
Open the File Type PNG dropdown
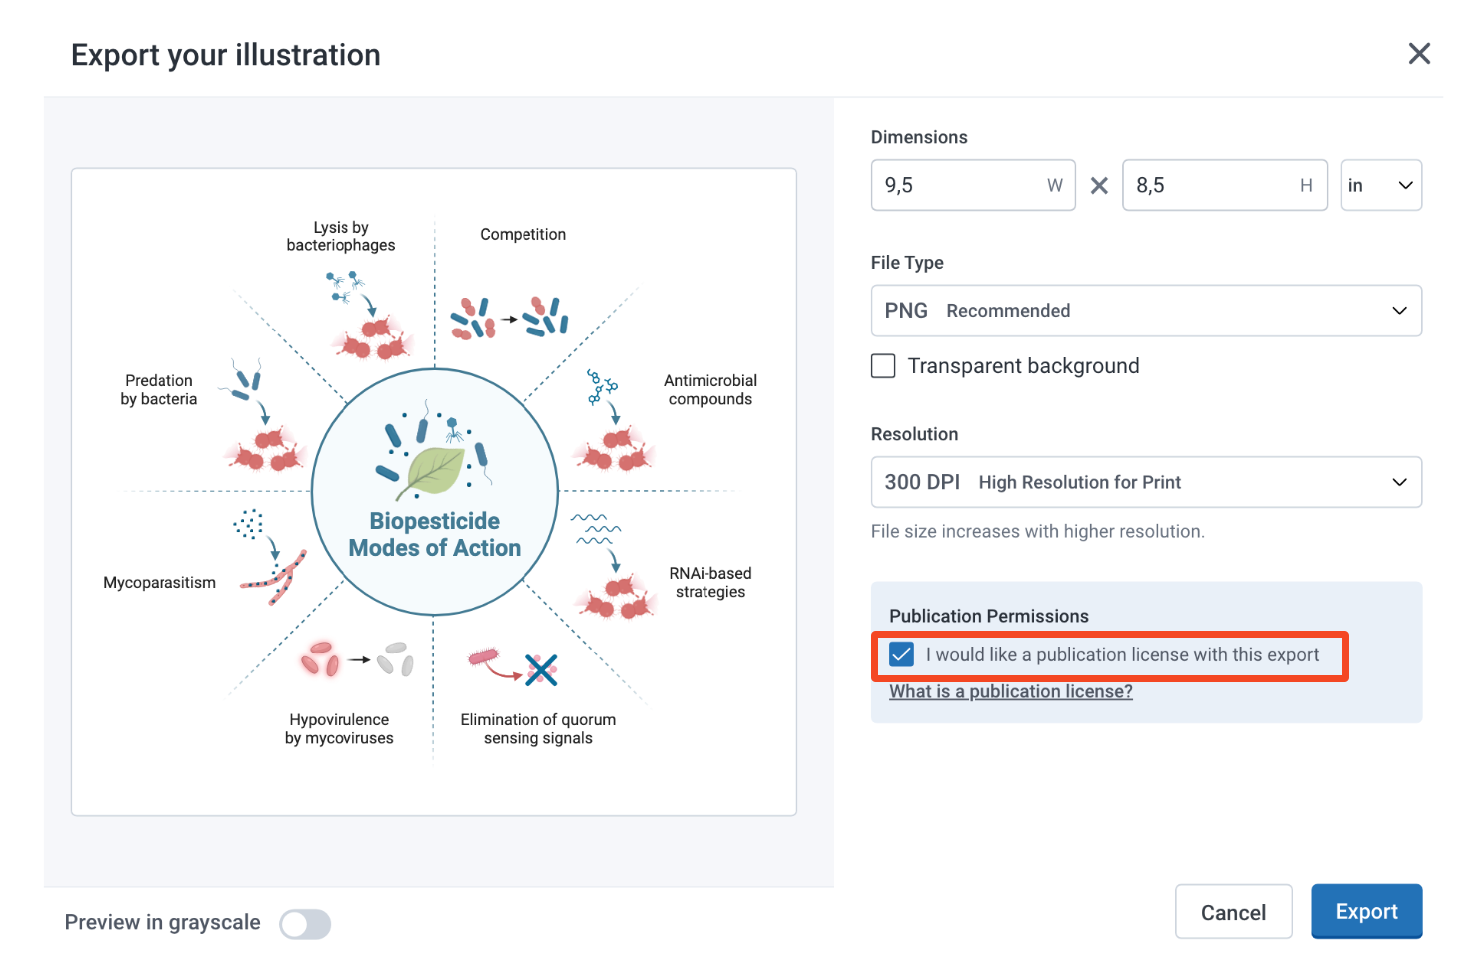1146,311
